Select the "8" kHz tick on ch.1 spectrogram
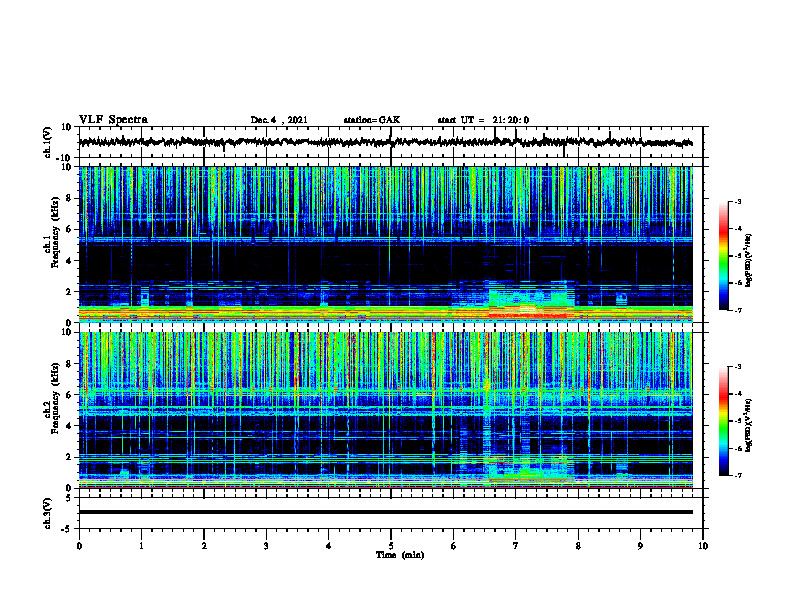 click(69, 198)
